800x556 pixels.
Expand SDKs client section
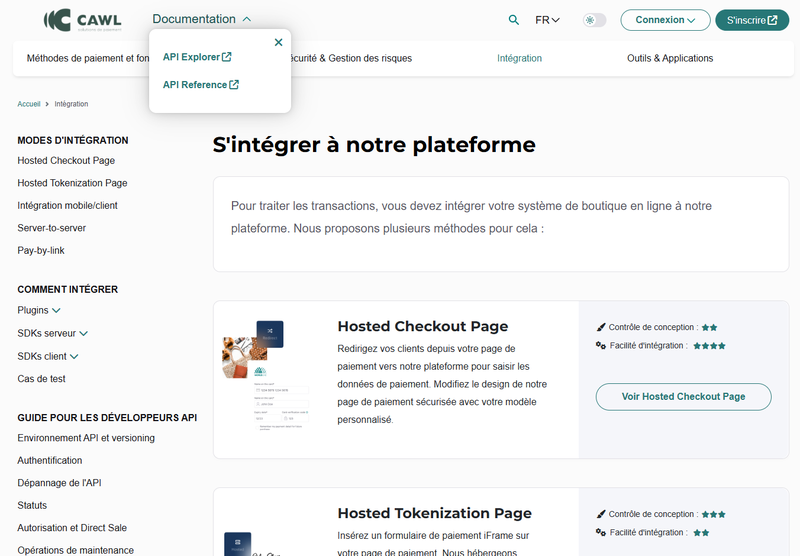click(x=48, y=356)
